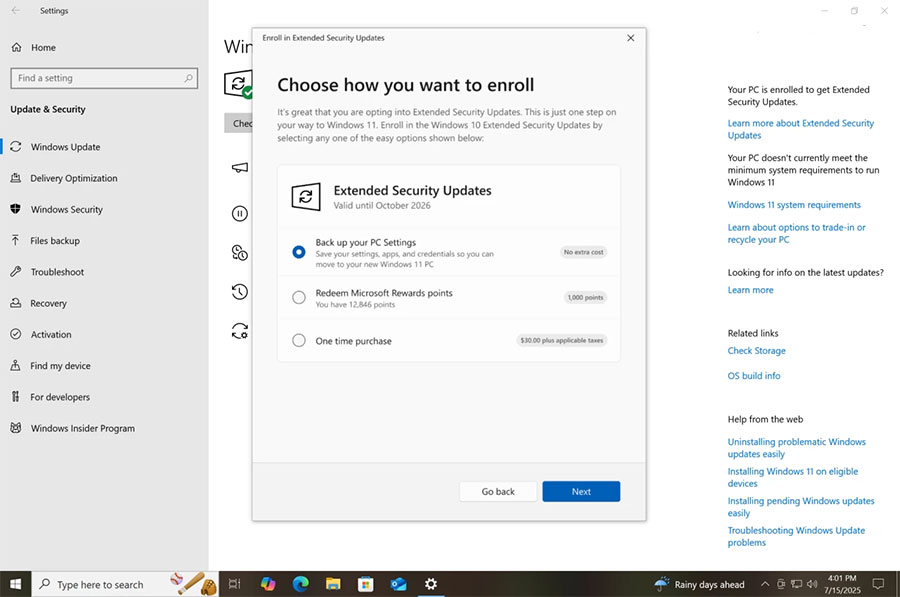Click the Check Storage link

(x=756, y=351)
